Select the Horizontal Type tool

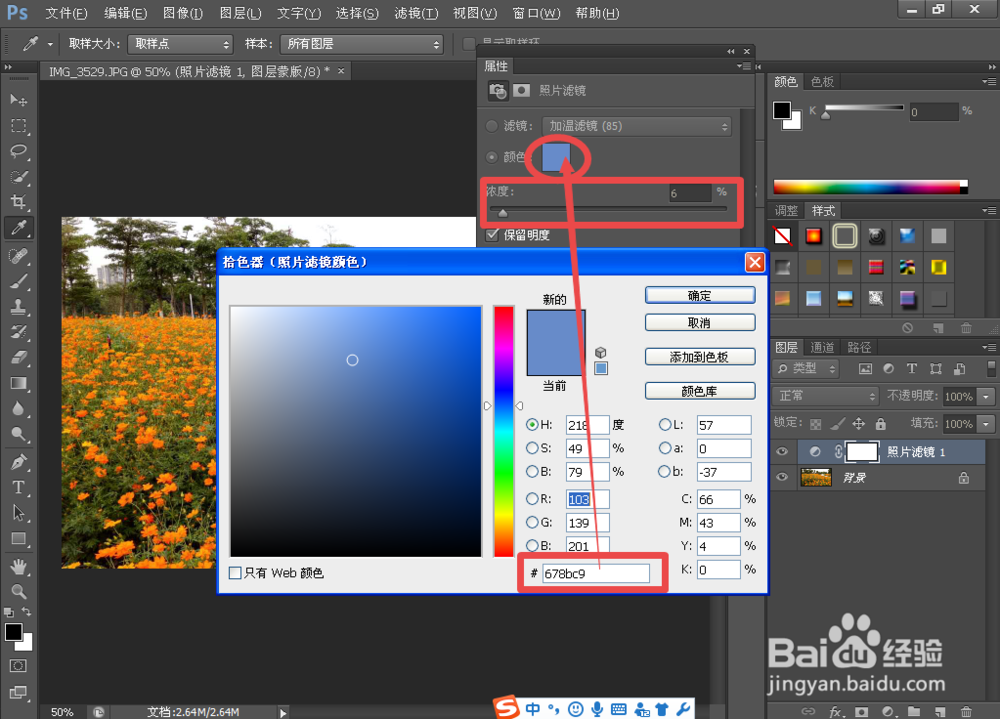click(18, 487)
